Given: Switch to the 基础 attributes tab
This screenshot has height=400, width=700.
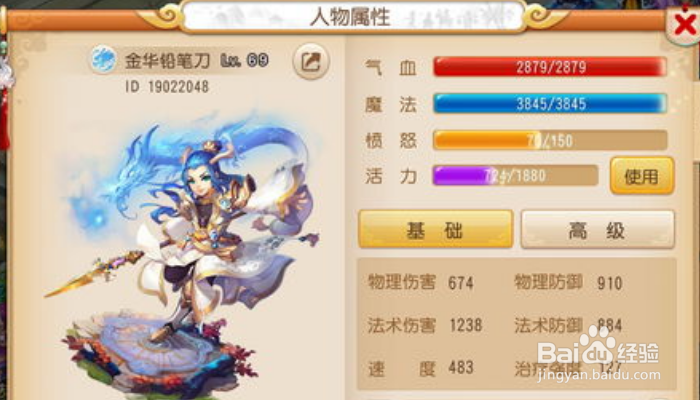Looking at the screenshot, I should [436, 229].
